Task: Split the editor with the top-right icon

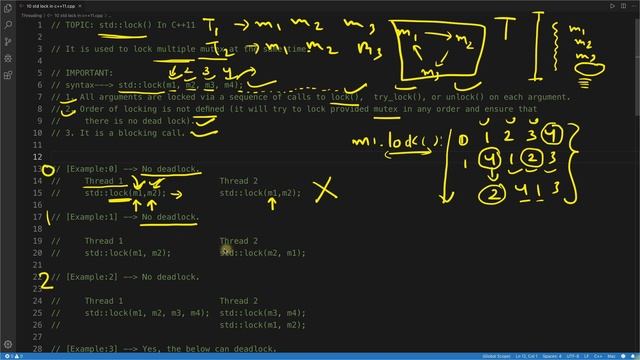Action: click(x=624, y=6)
